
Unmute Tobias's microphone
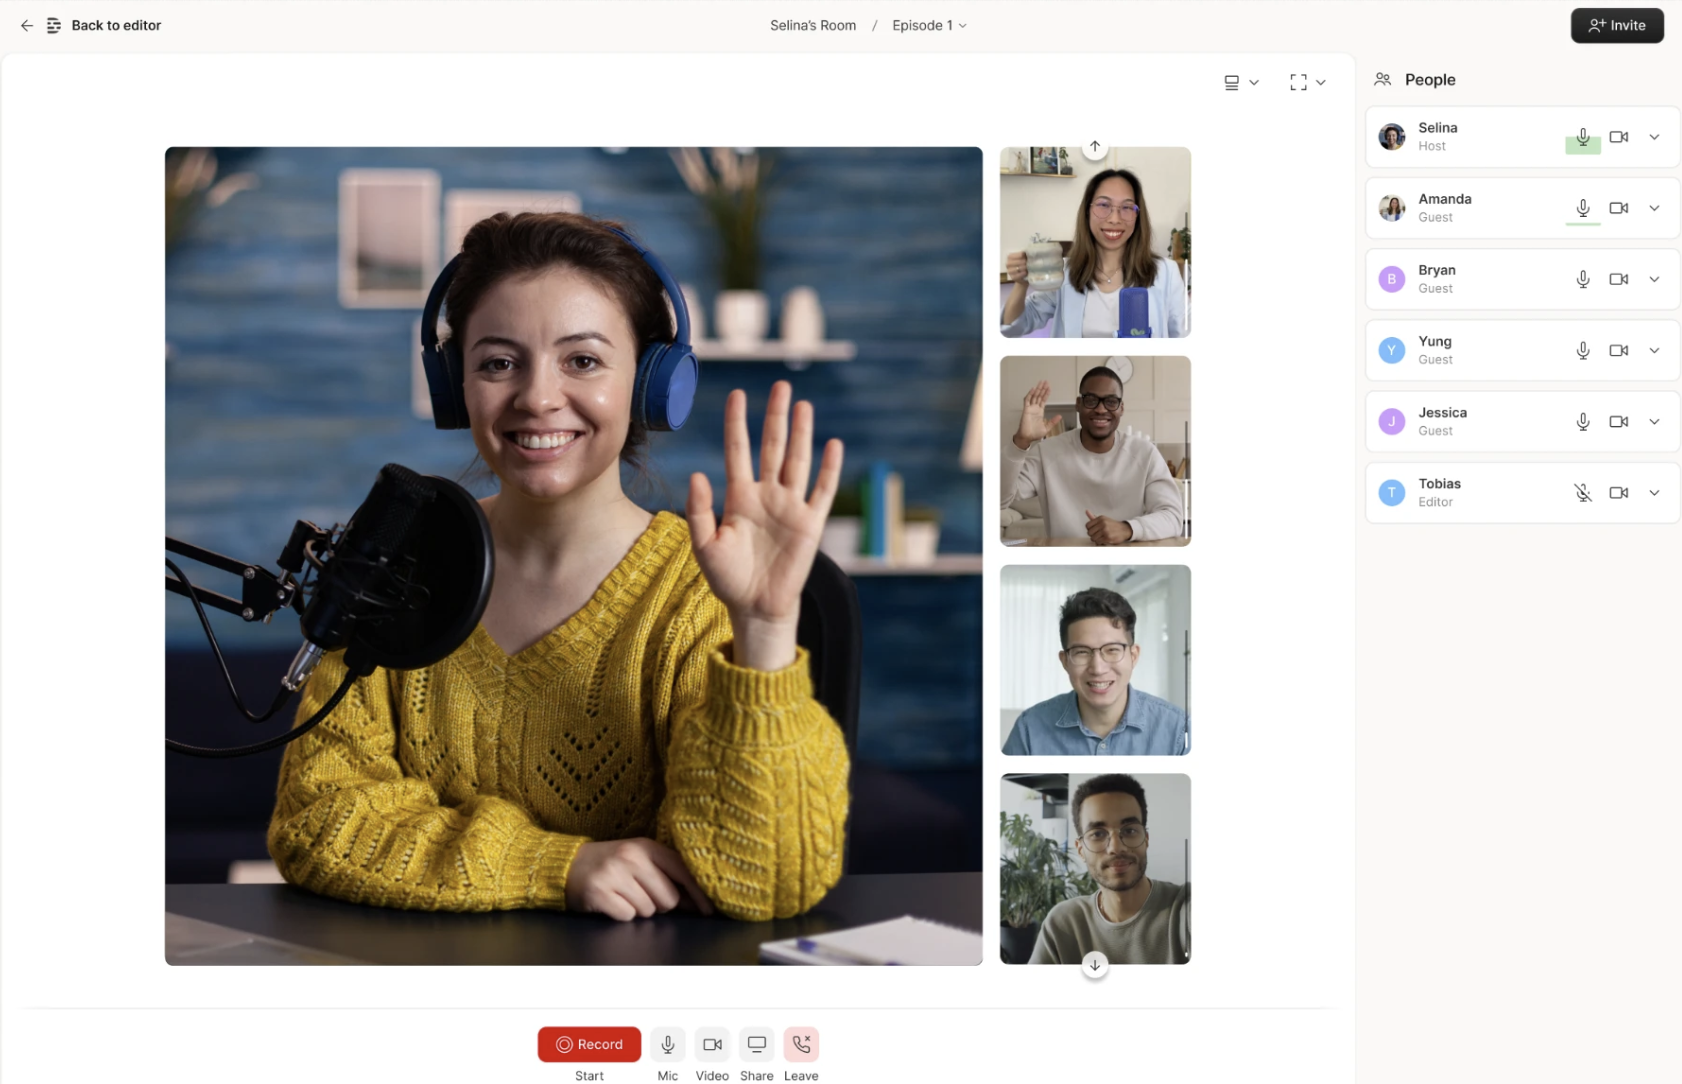point(1582,492)
